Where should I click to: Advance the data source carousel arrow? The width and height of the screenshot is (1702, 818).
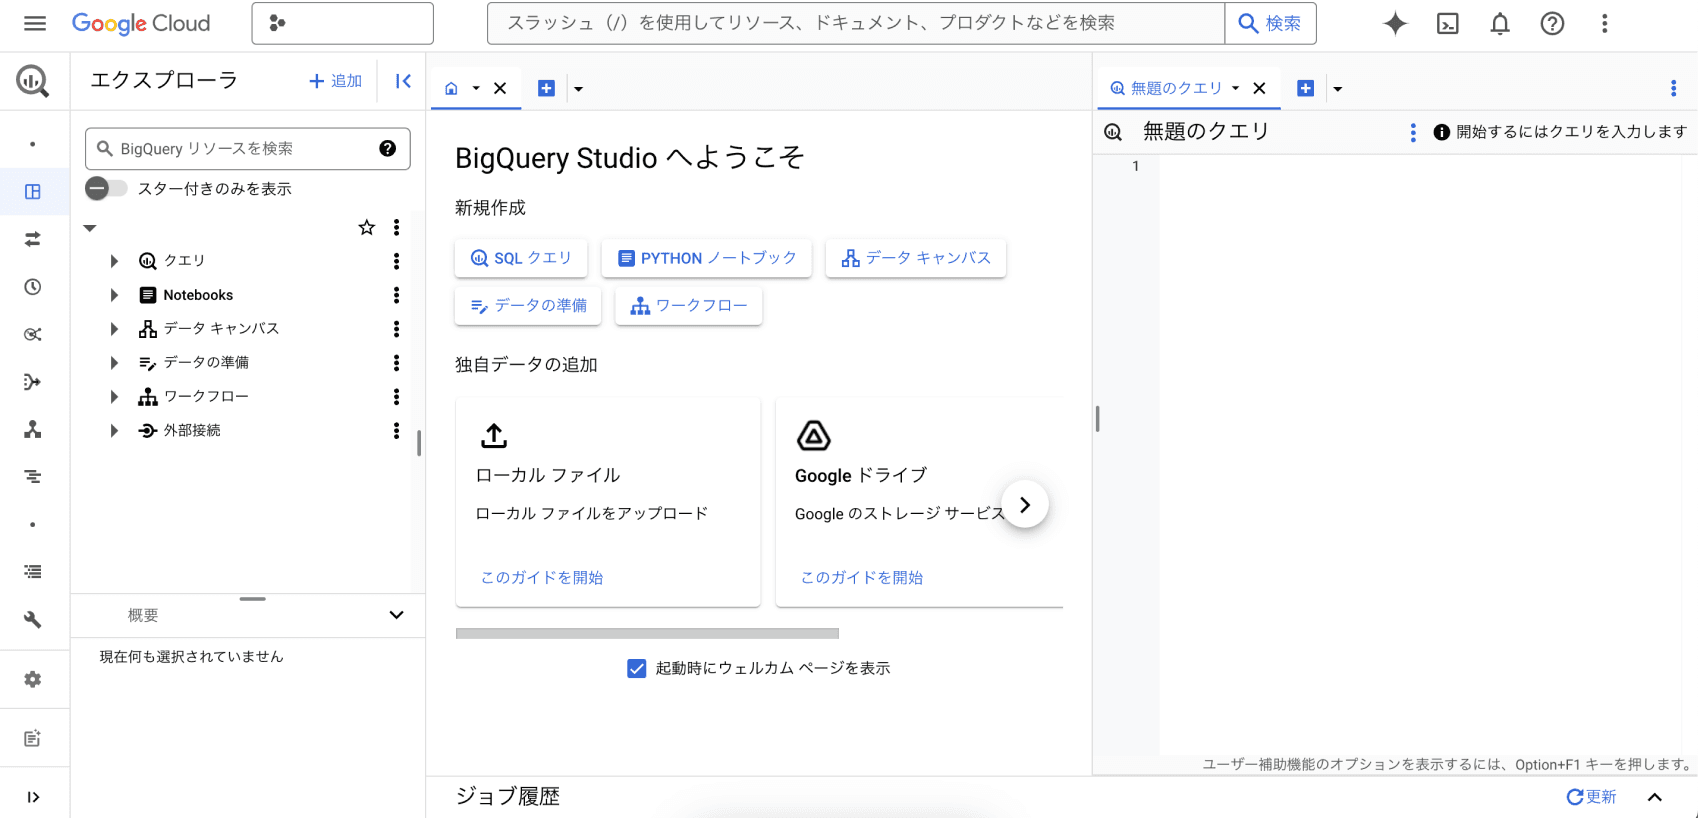pyautogui.click(x=1025, y=505)
